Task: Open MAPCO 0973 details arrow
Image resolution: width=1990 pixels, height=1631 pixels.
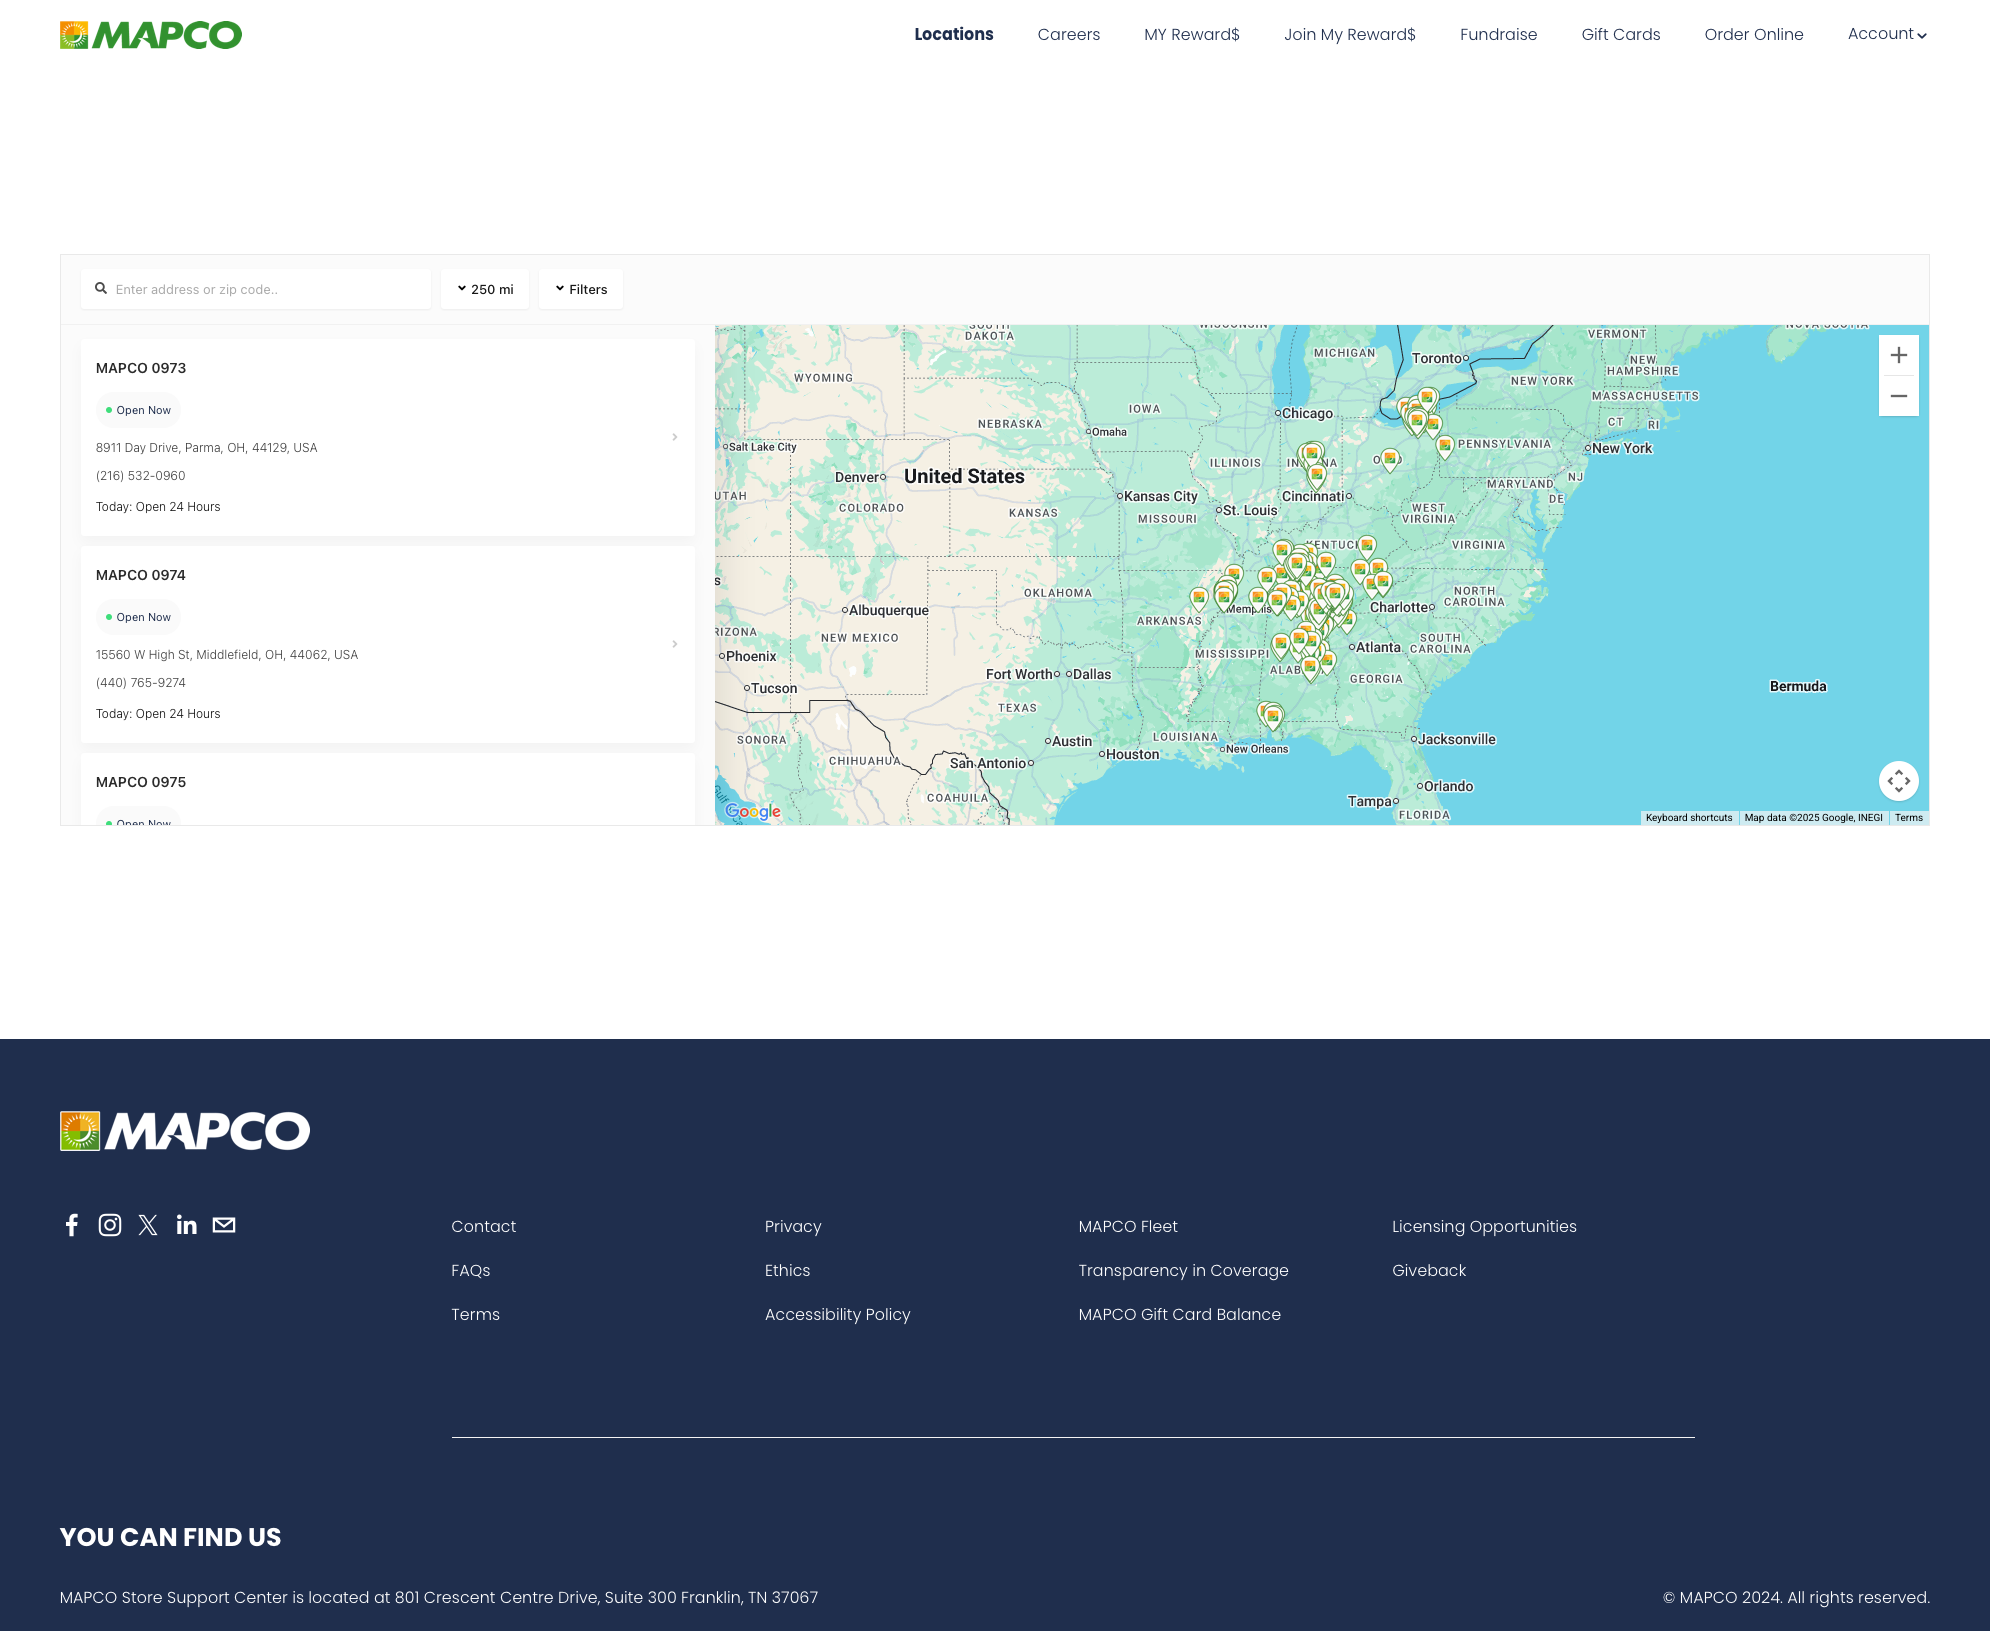Action: click(x=675, y=437)
